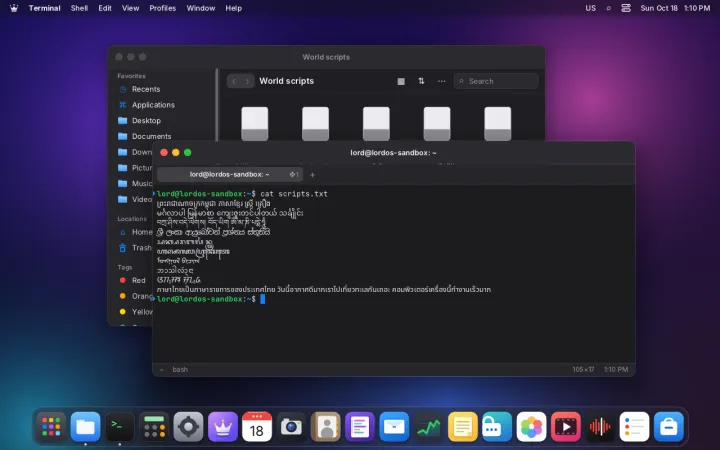Open the App Store bag icon in dock
720x450 pixels.
tap(669, 427)
